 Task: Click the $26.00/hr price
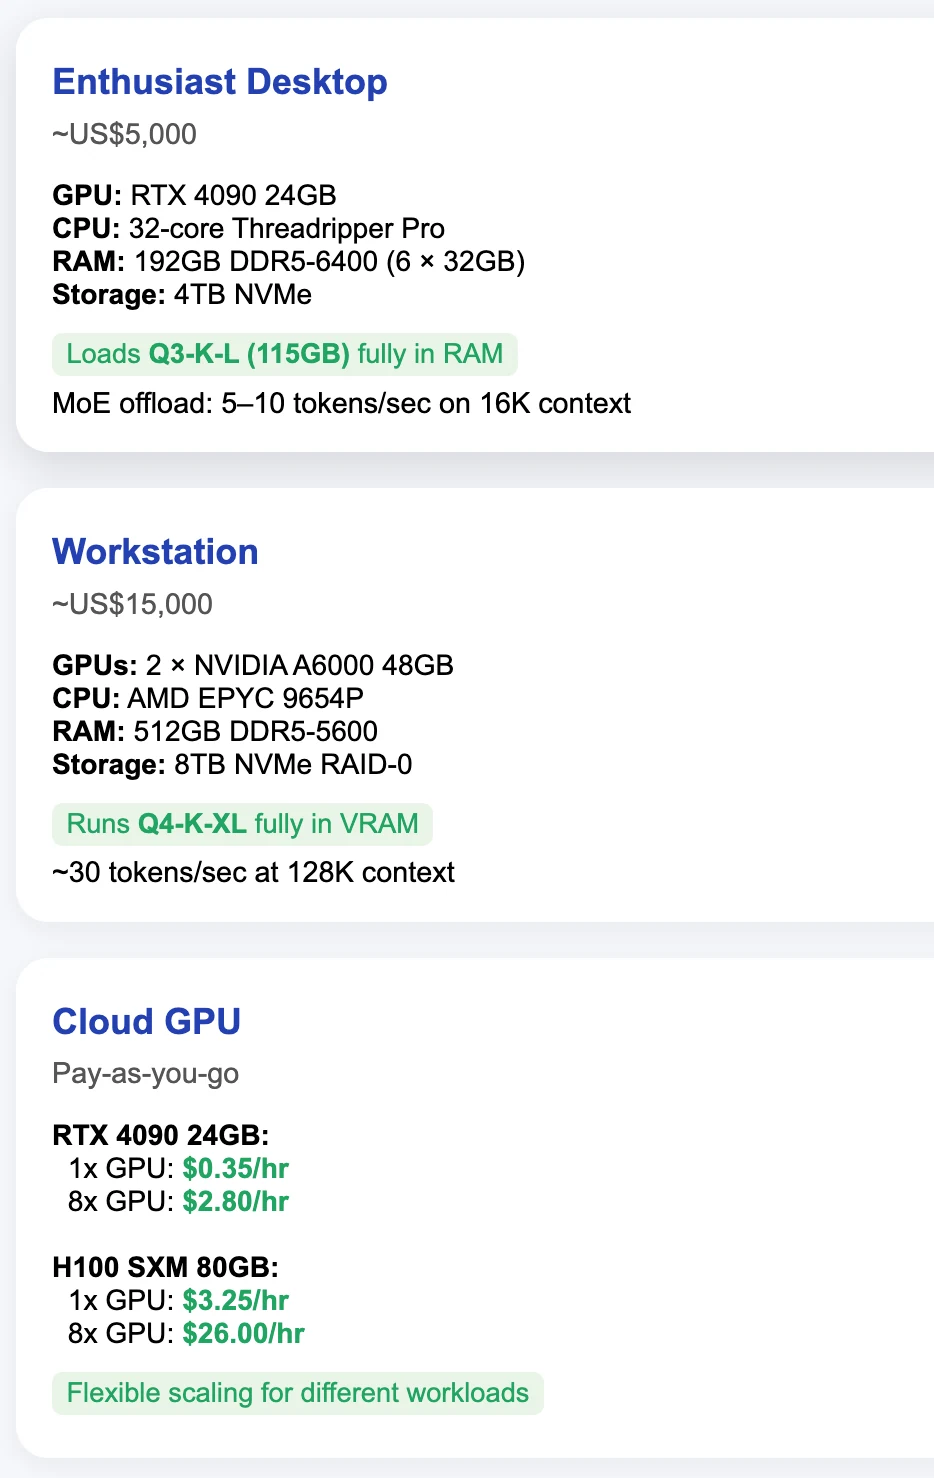pyautogui.click(x=244, y=1333)
